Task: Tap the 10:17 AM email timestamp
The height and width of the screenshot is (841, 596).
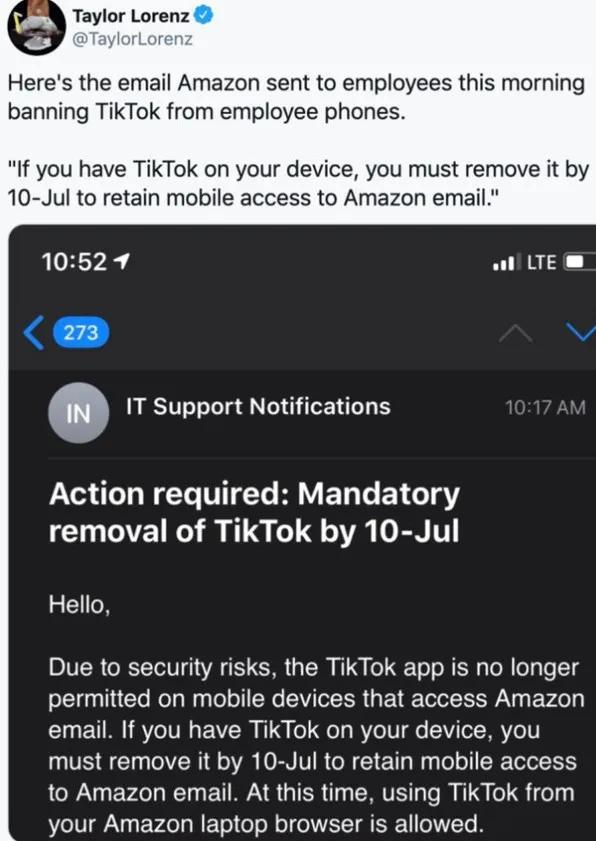Action: pos(545,408)
